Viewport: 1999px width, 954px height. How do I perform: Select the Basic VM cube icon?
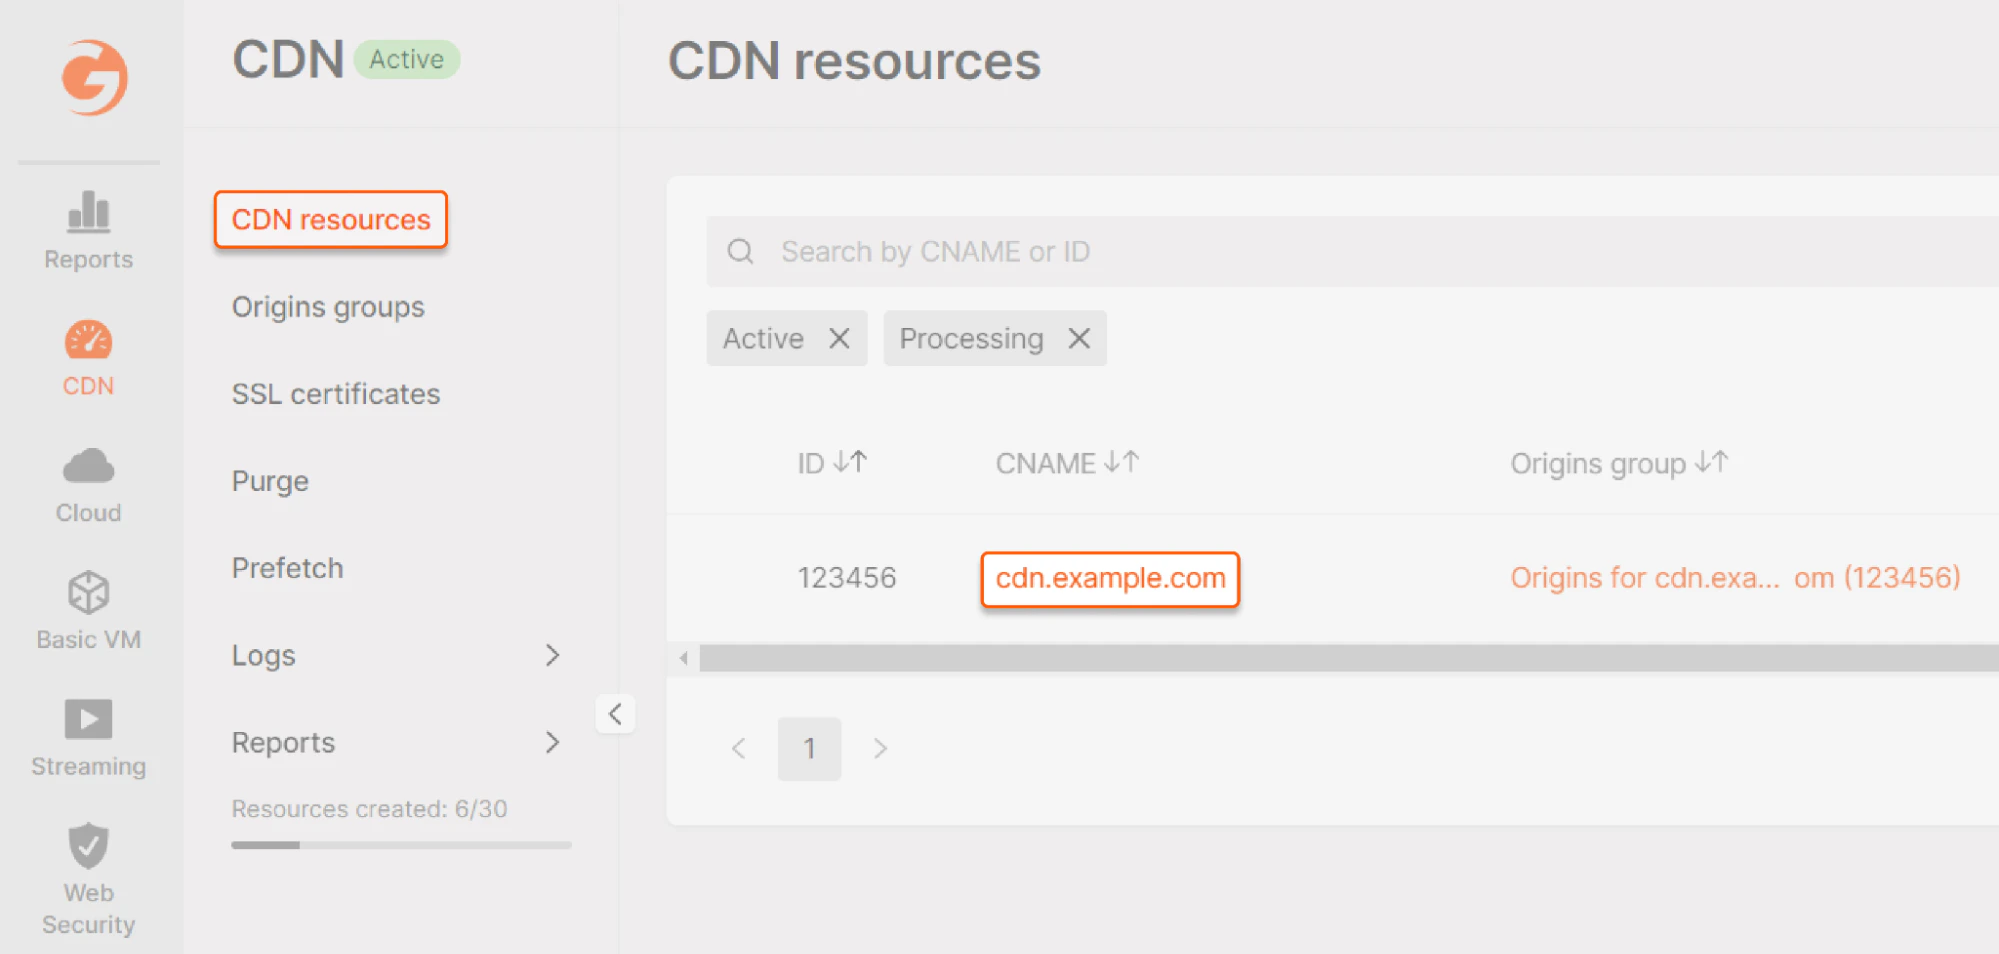(87, 592)
